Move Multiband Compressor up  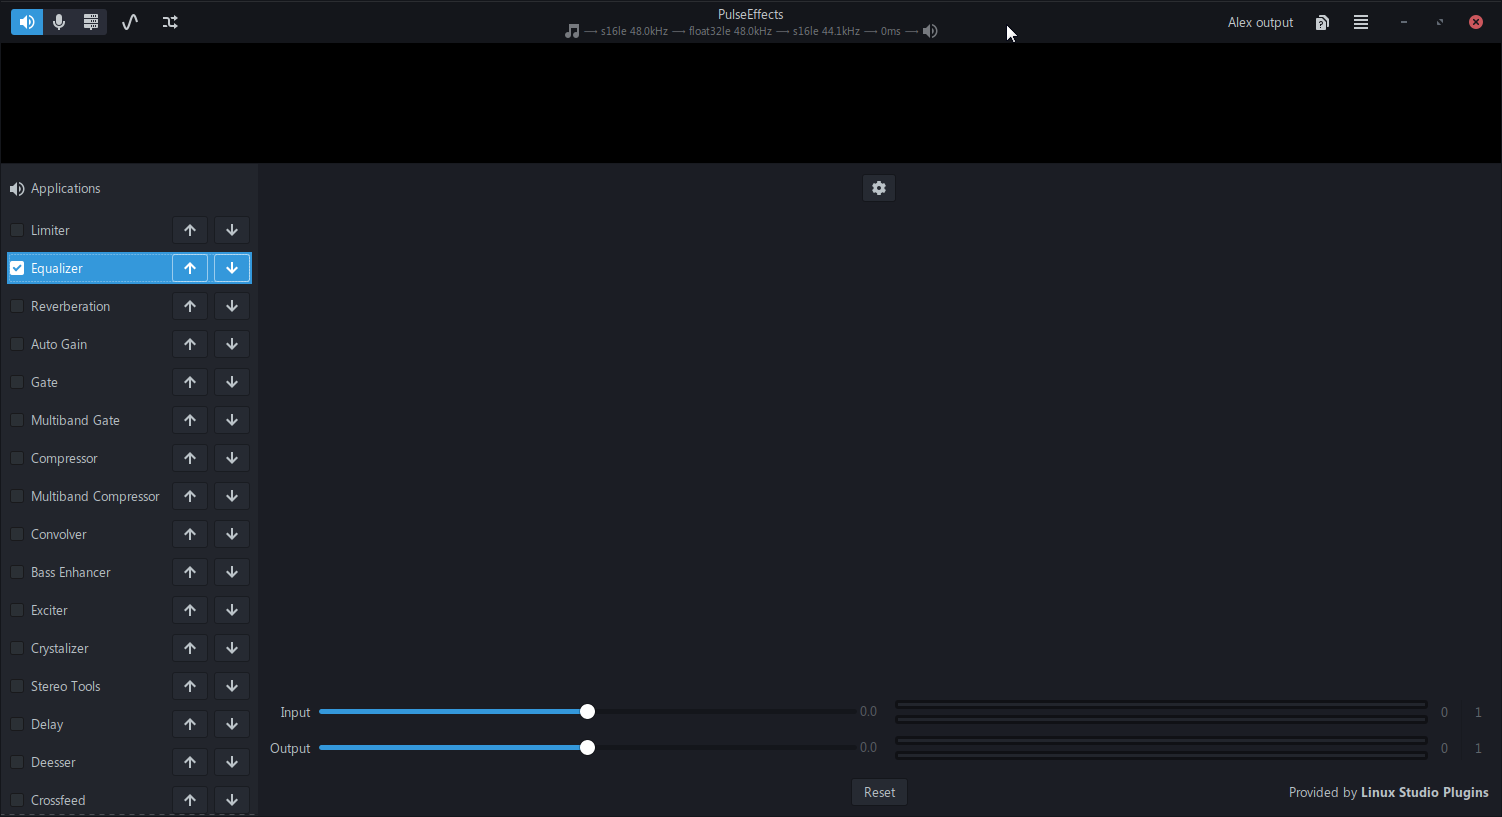[190, 496]
